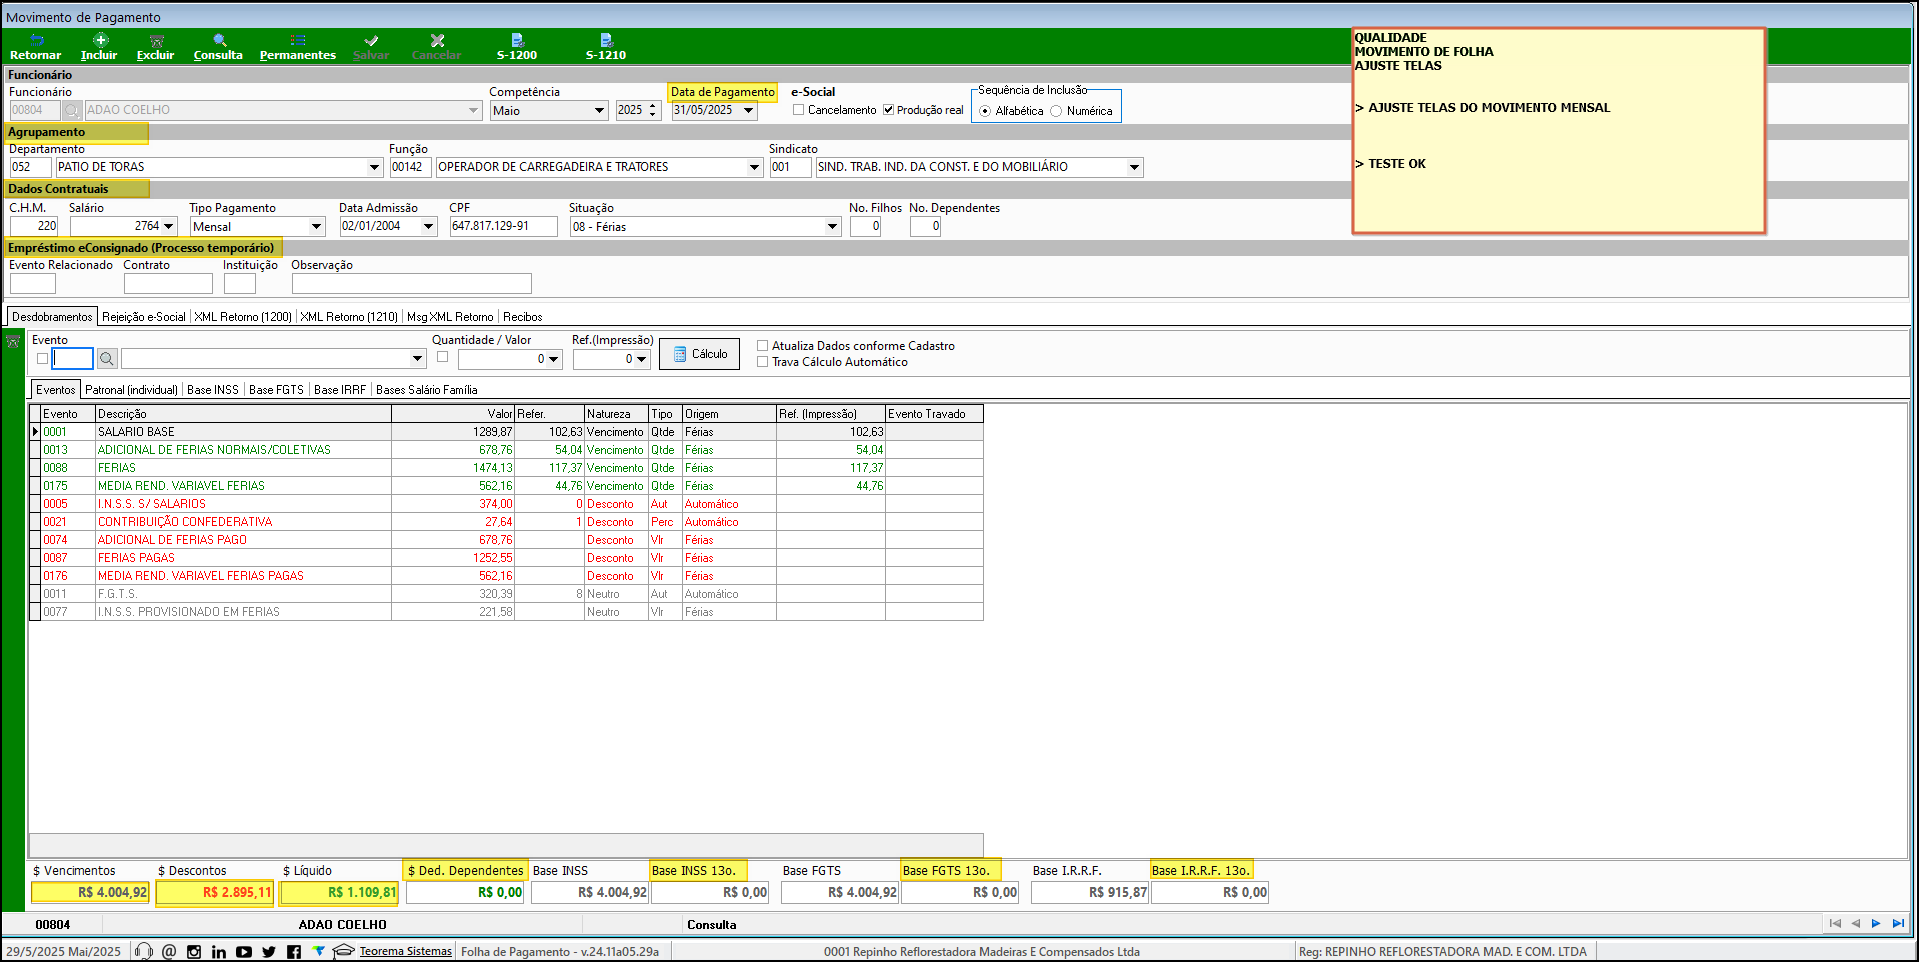Viewport: 1919px width, 962px height.
Task: Open the Teorema Sistemas link
Action: click(405, 951)
